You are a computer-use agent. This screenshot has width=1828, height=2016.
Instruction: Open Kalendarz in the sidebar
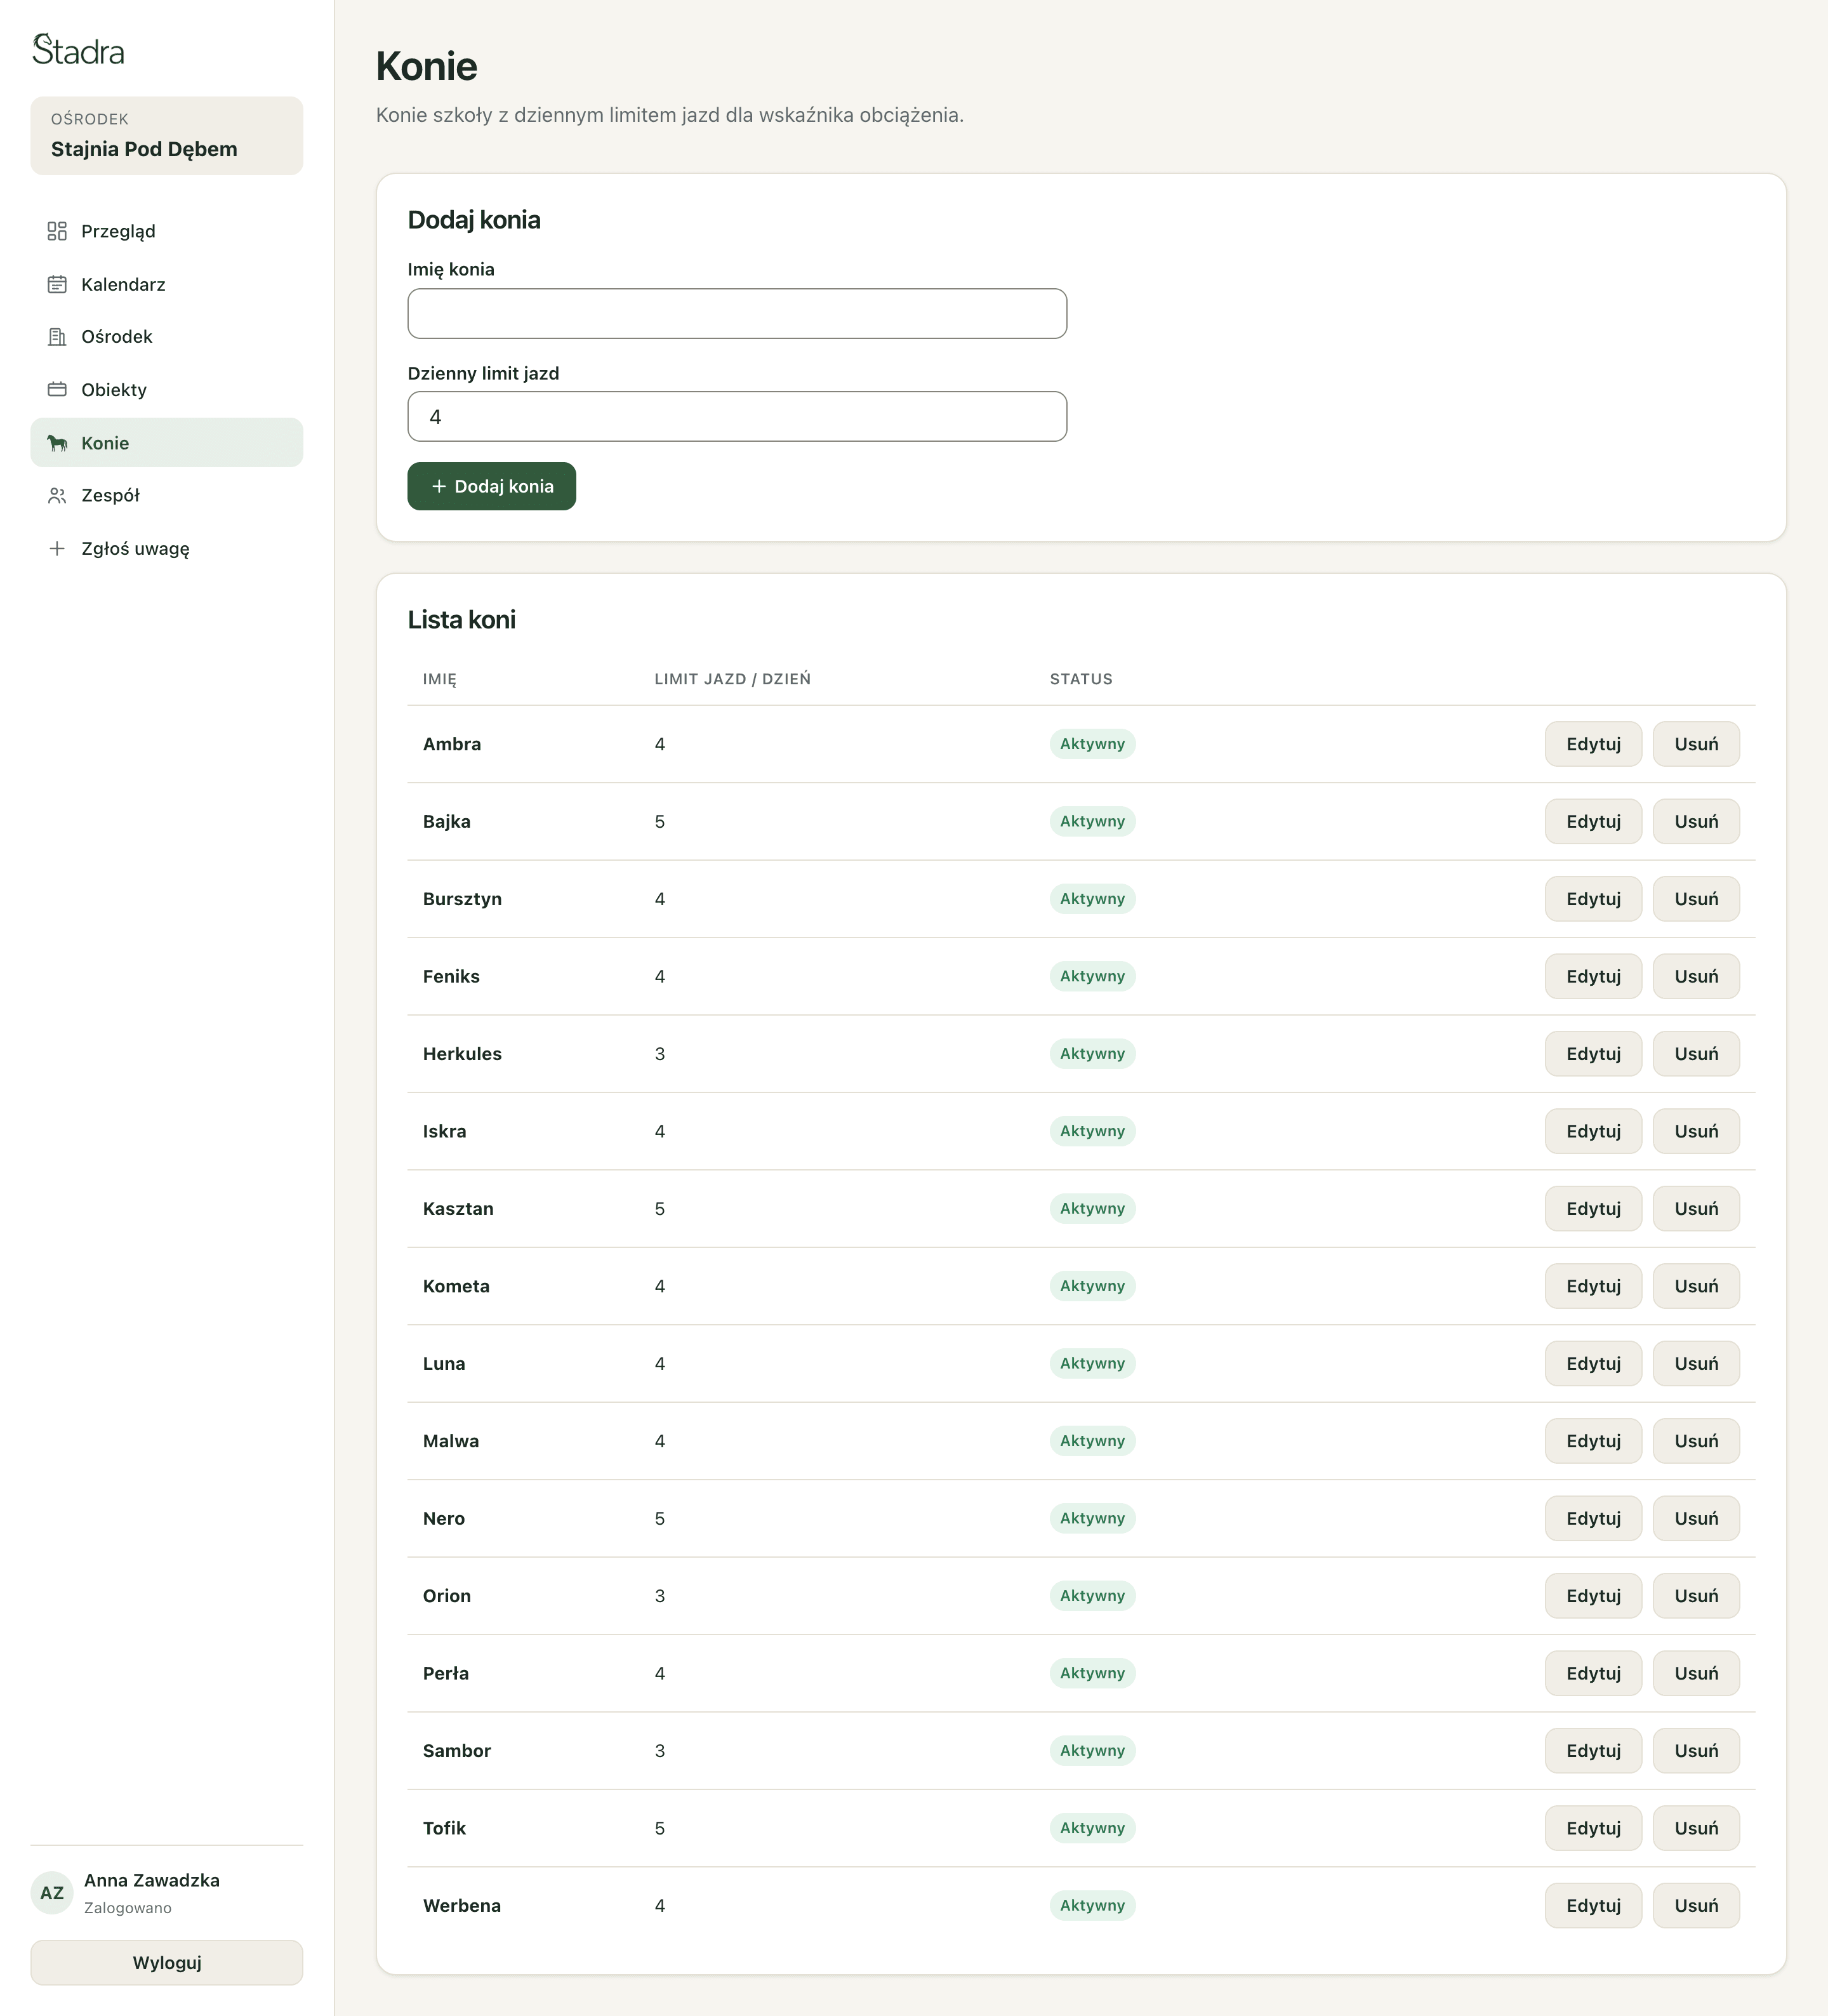[167, 284]
